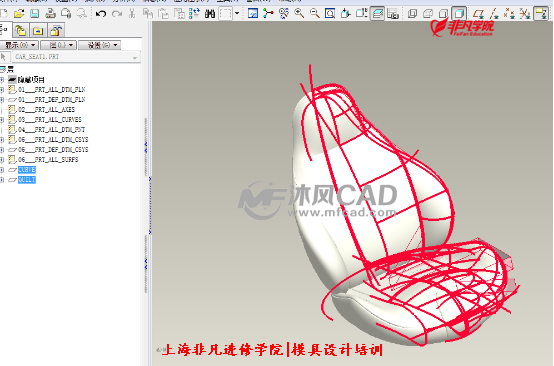The height and width of the screenshot is (366, 554).
Task: Click the Zoom Out magnifier icon
Action: click(314, 14)
